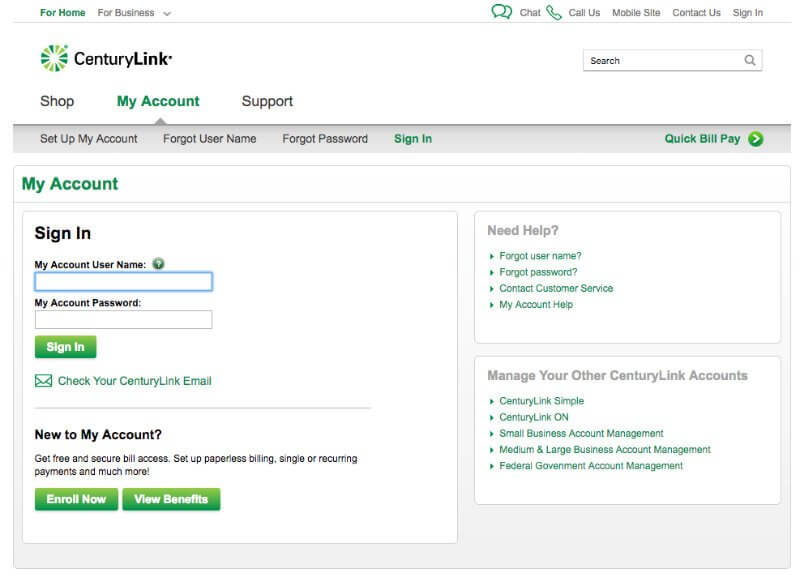
Task: Click the View Benefits button
Action: point(171,499)
